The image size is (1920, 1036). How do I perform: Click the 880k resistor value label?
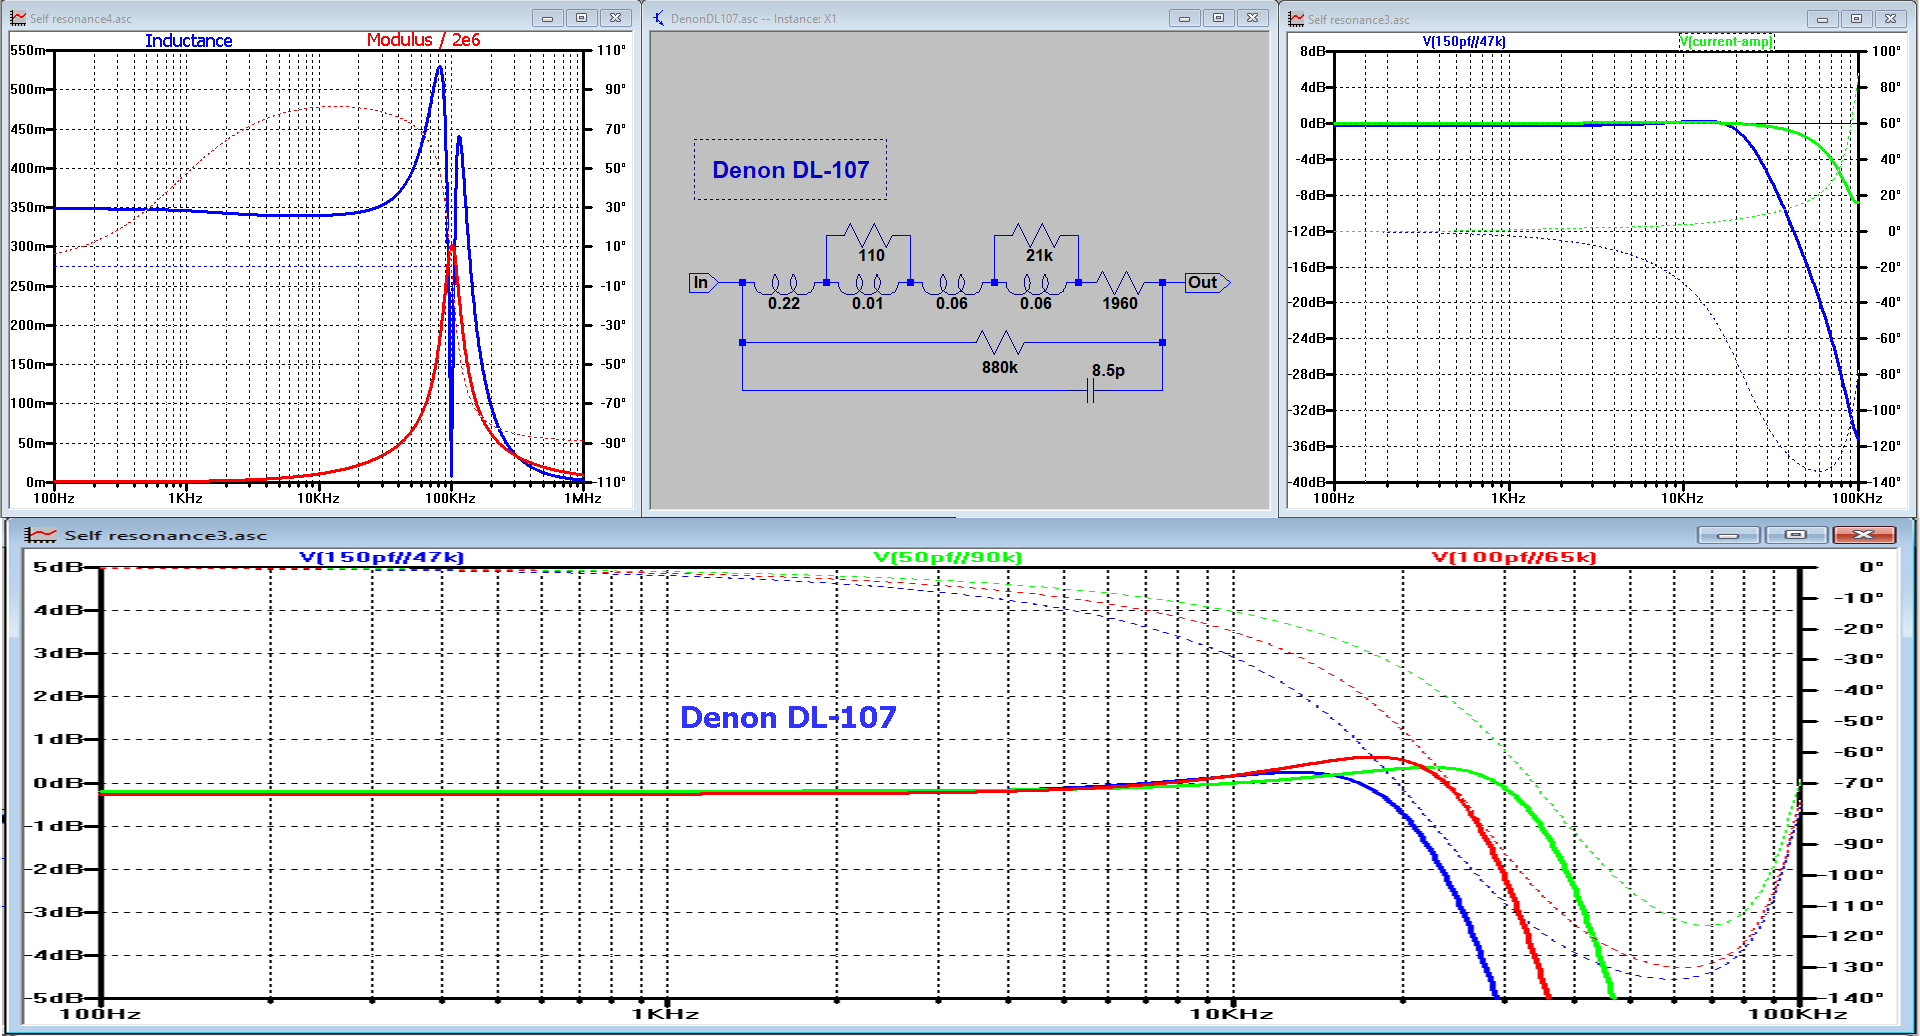(999, 368)
